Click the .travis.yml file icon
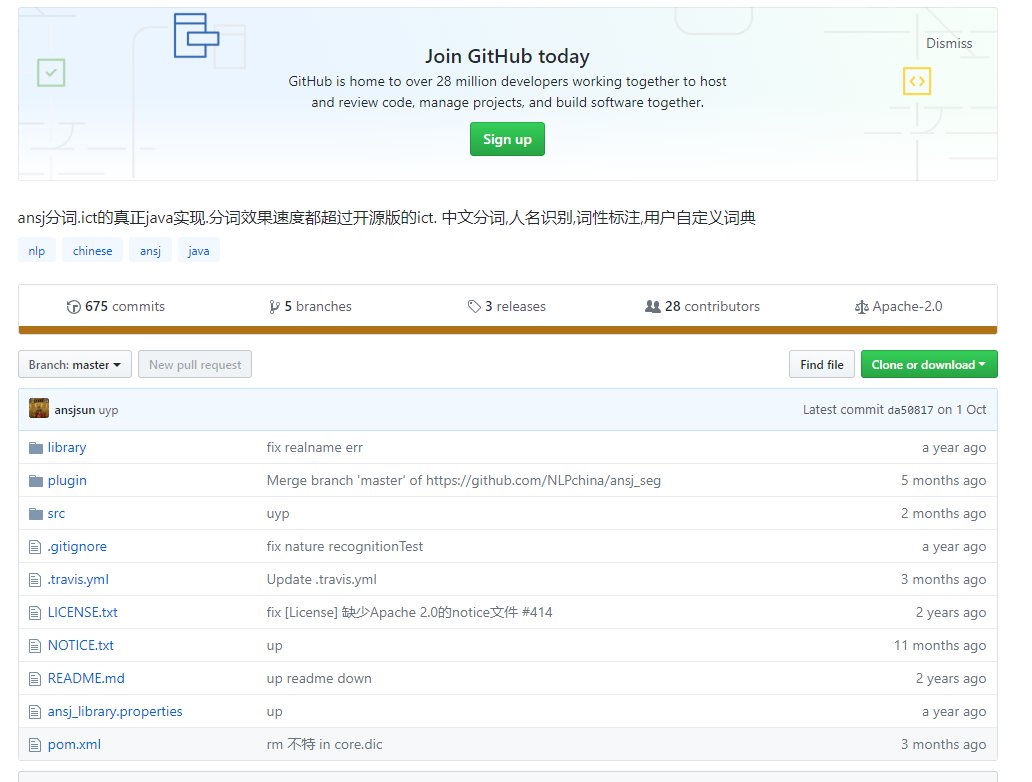This screenshot has width=1032, height=782. click(35, 579)
